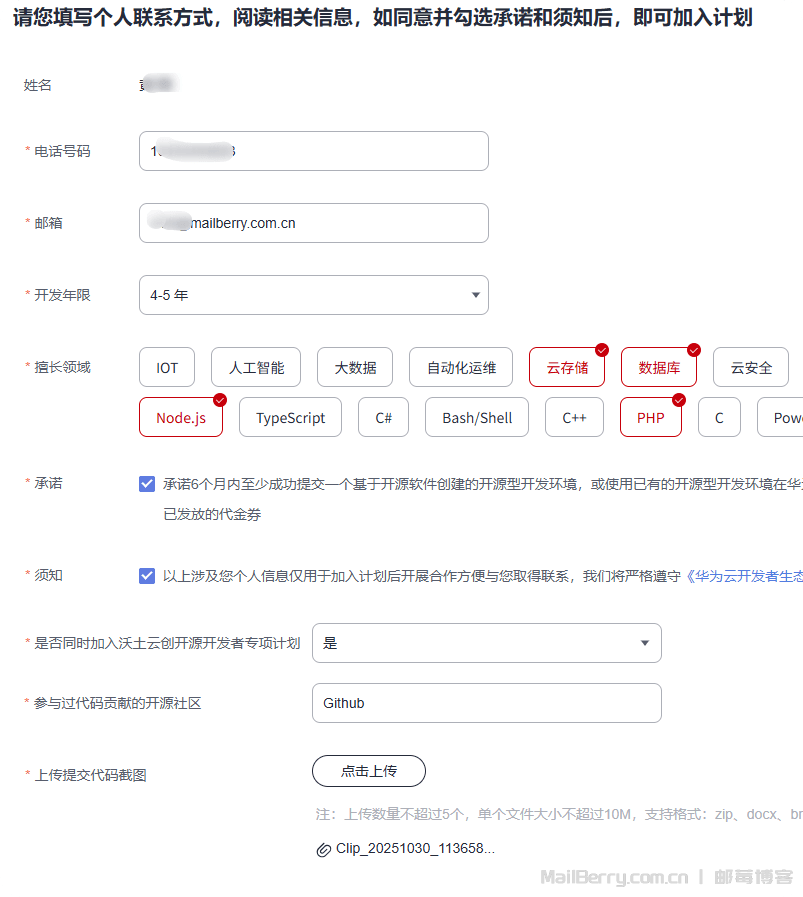Open the 华为云开发者生态 agreement link
803x897 pixels.
(743, 576)
